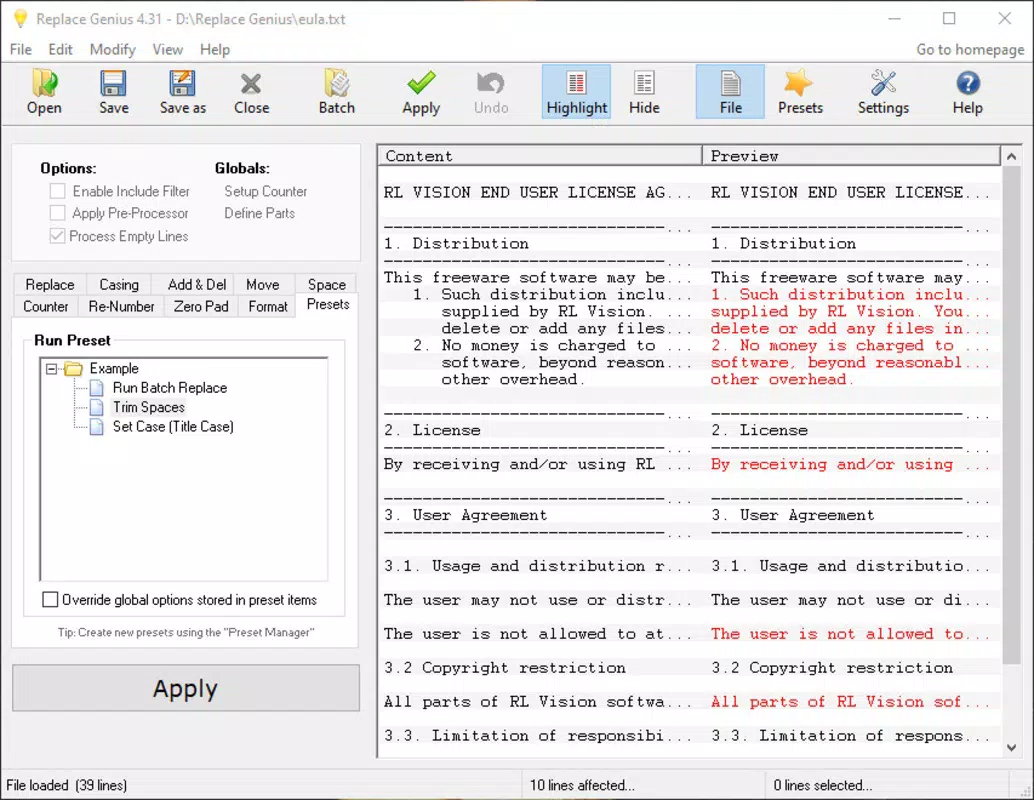
Task: Click the scrollbar down arrow
Action: pyautogui.click(x=1011, y=747)
